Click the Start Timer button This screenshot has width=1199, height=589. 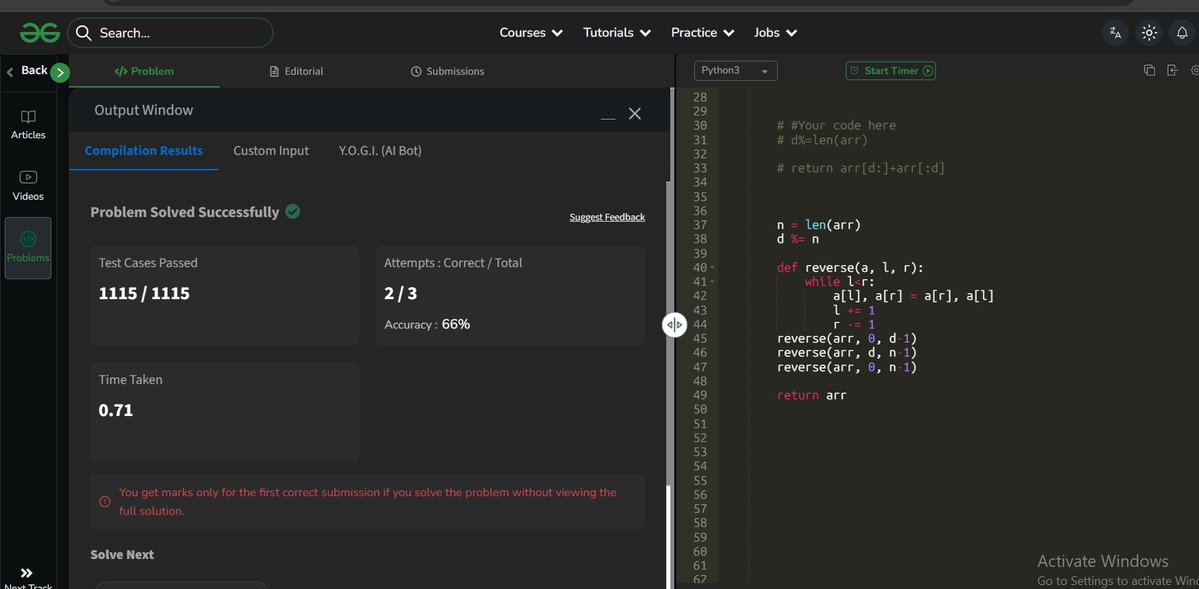[891, 70]
